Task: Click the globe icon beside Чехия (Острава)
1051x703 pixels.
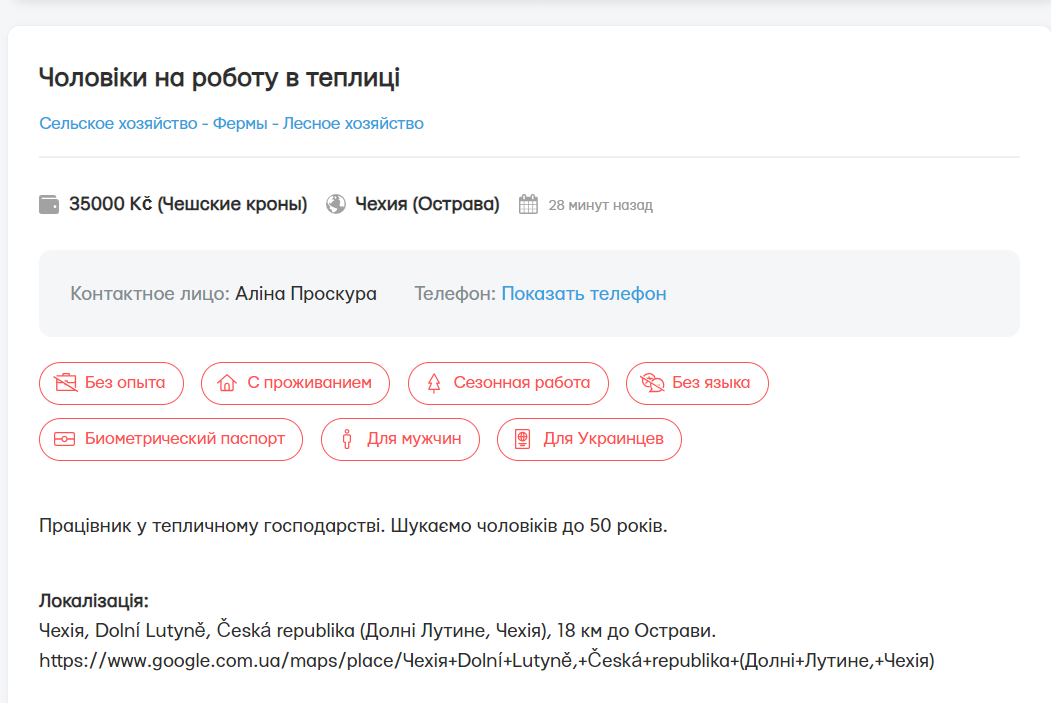Action: pos(335,203)
